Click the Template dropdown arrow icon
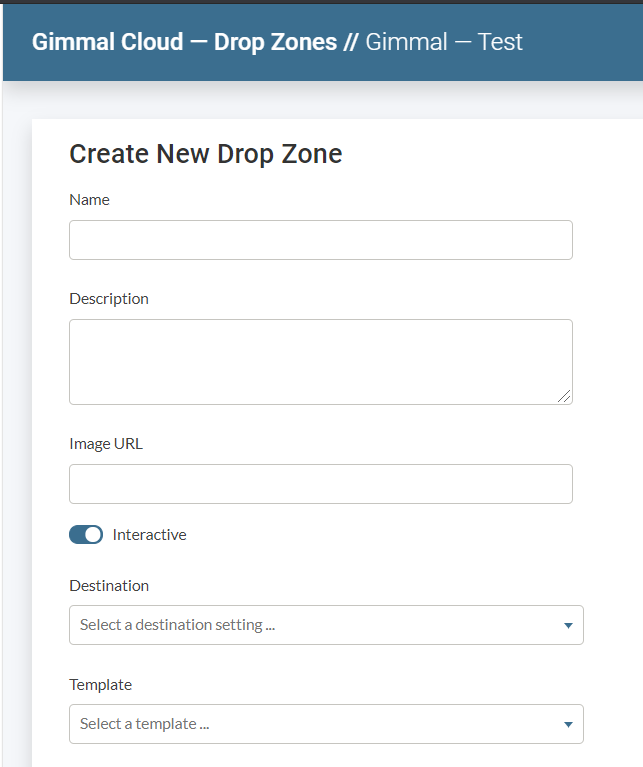Viewport: 643px width, 767px height. click(x=568, y=725)
